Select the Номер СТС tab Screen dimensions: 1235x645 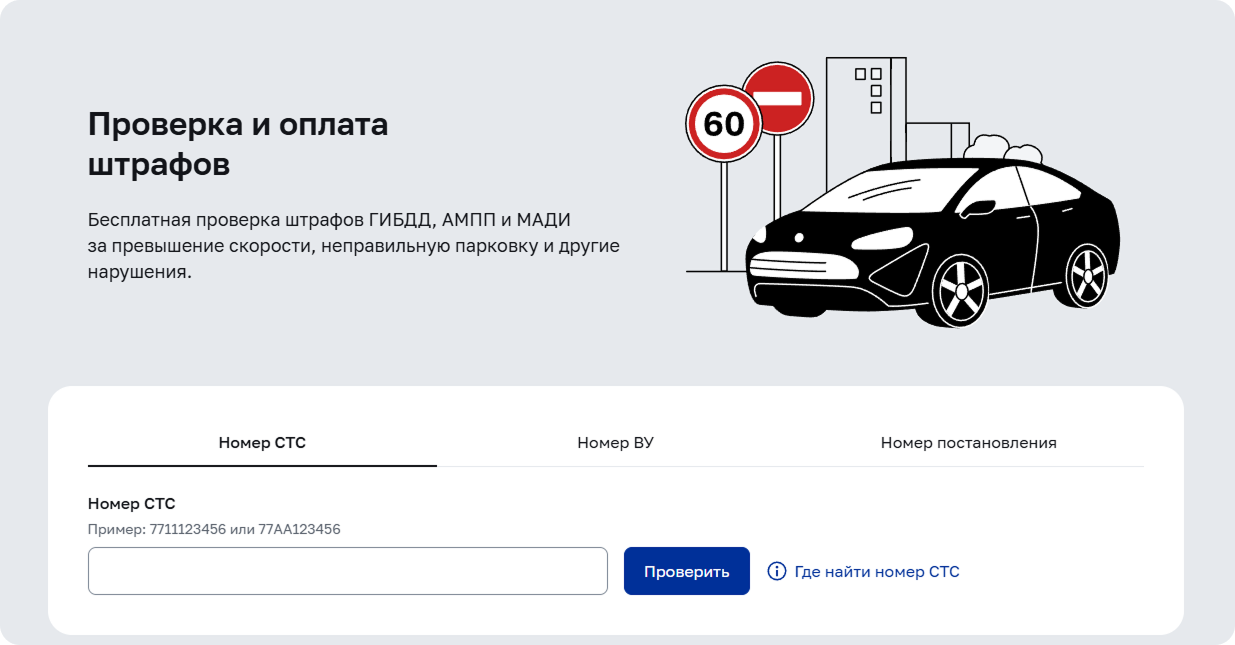click(262, 442)
